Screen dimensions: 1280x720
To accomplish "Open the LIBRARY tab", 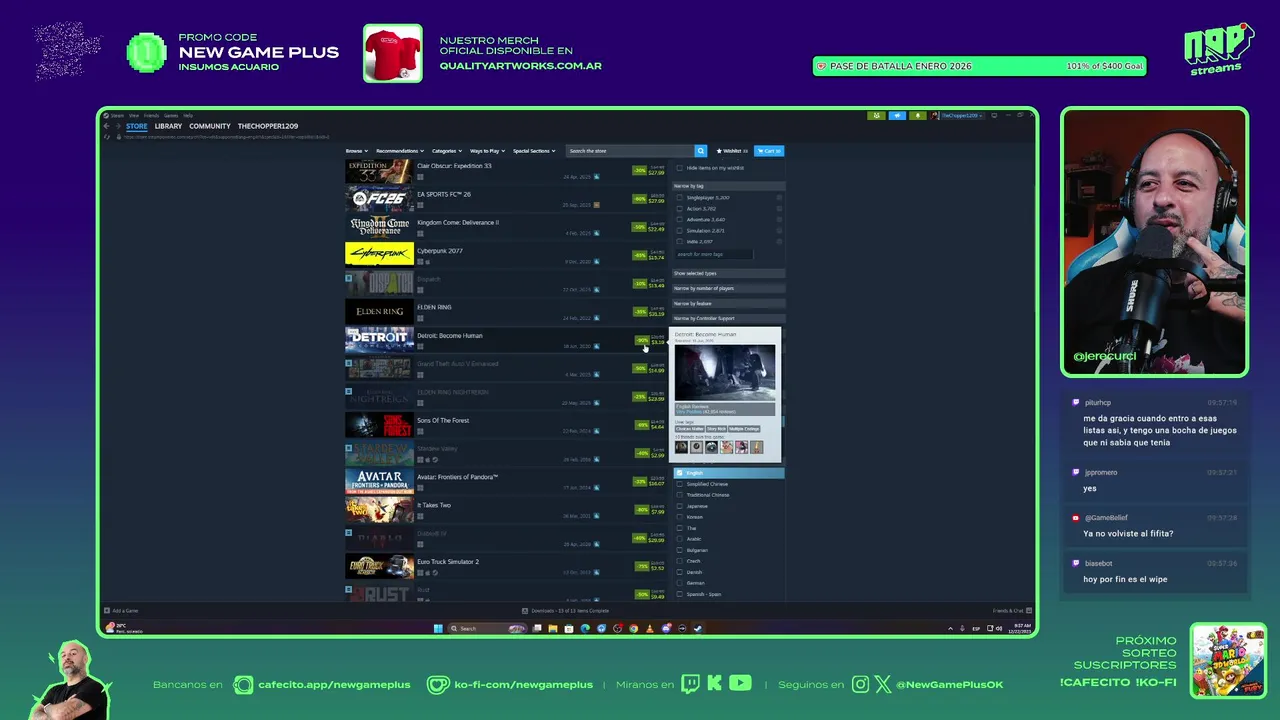I will click(168, 127).
